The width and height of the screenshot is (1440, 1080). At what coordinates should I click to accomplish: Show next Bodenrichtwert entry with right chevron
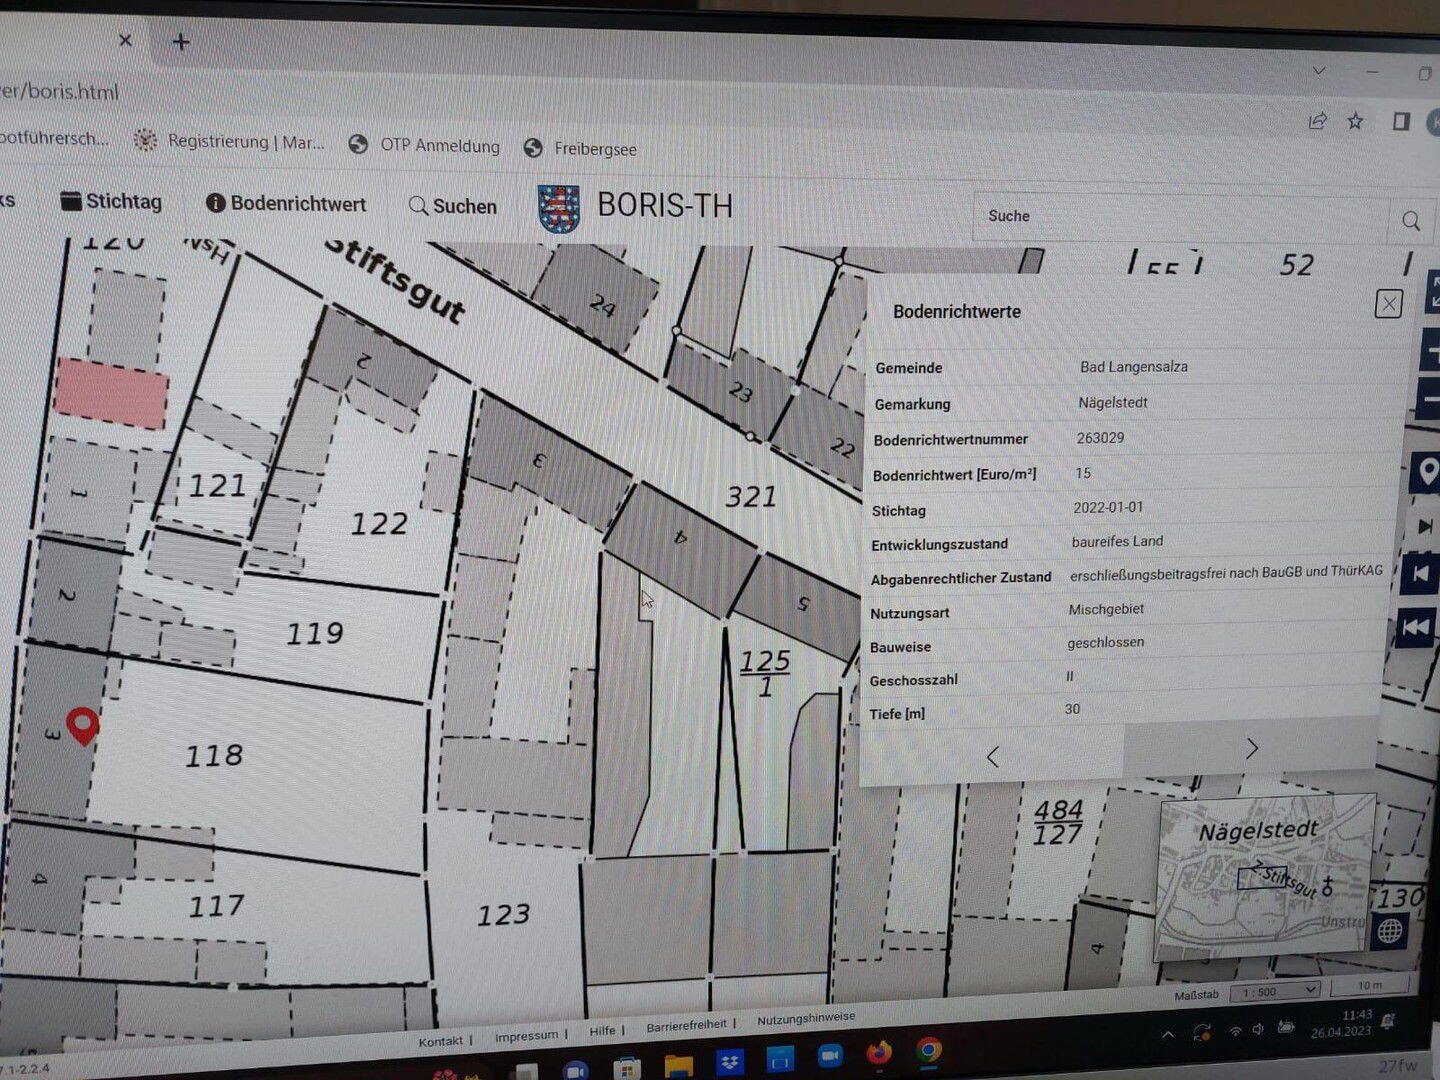tap(1251, 748)
